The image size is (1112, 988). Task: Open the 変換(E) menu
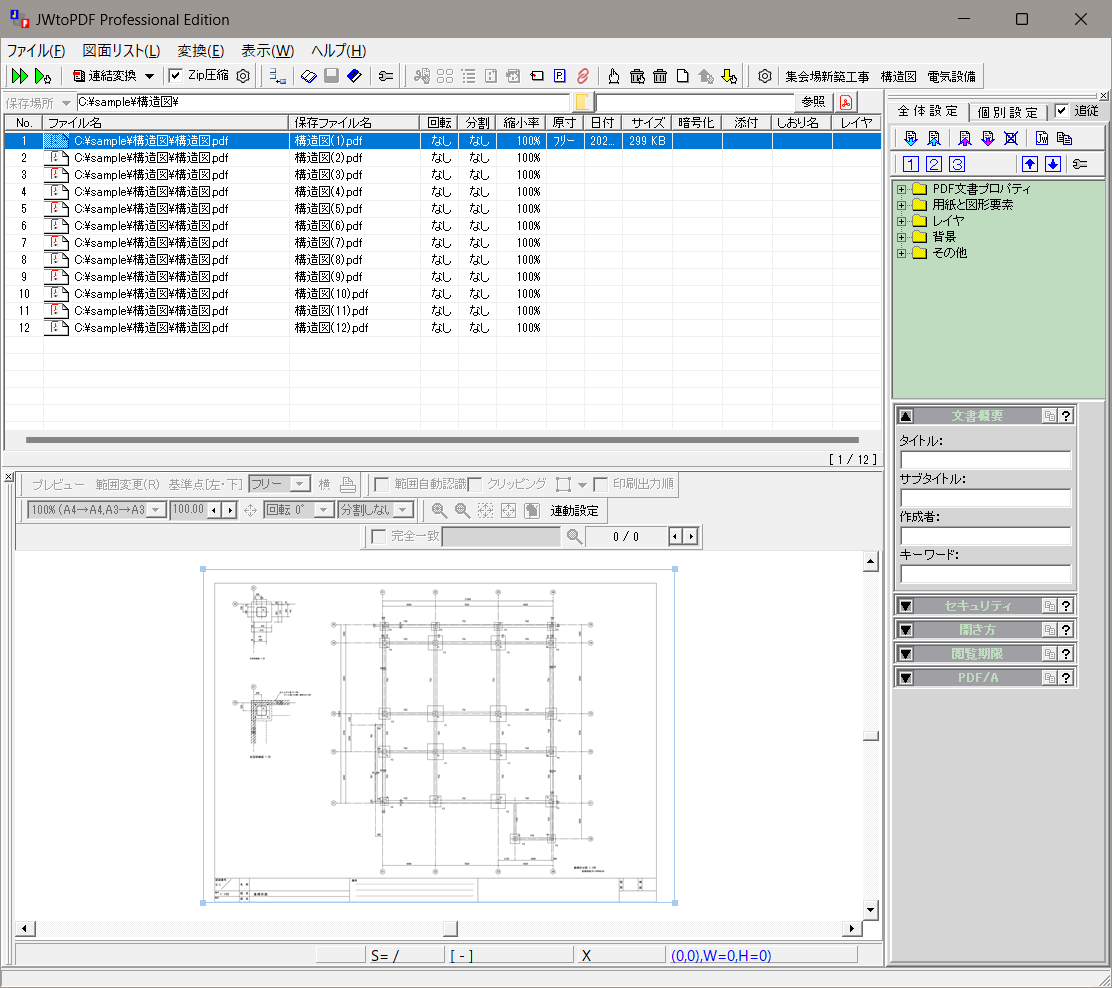click(x=200, y=51)
